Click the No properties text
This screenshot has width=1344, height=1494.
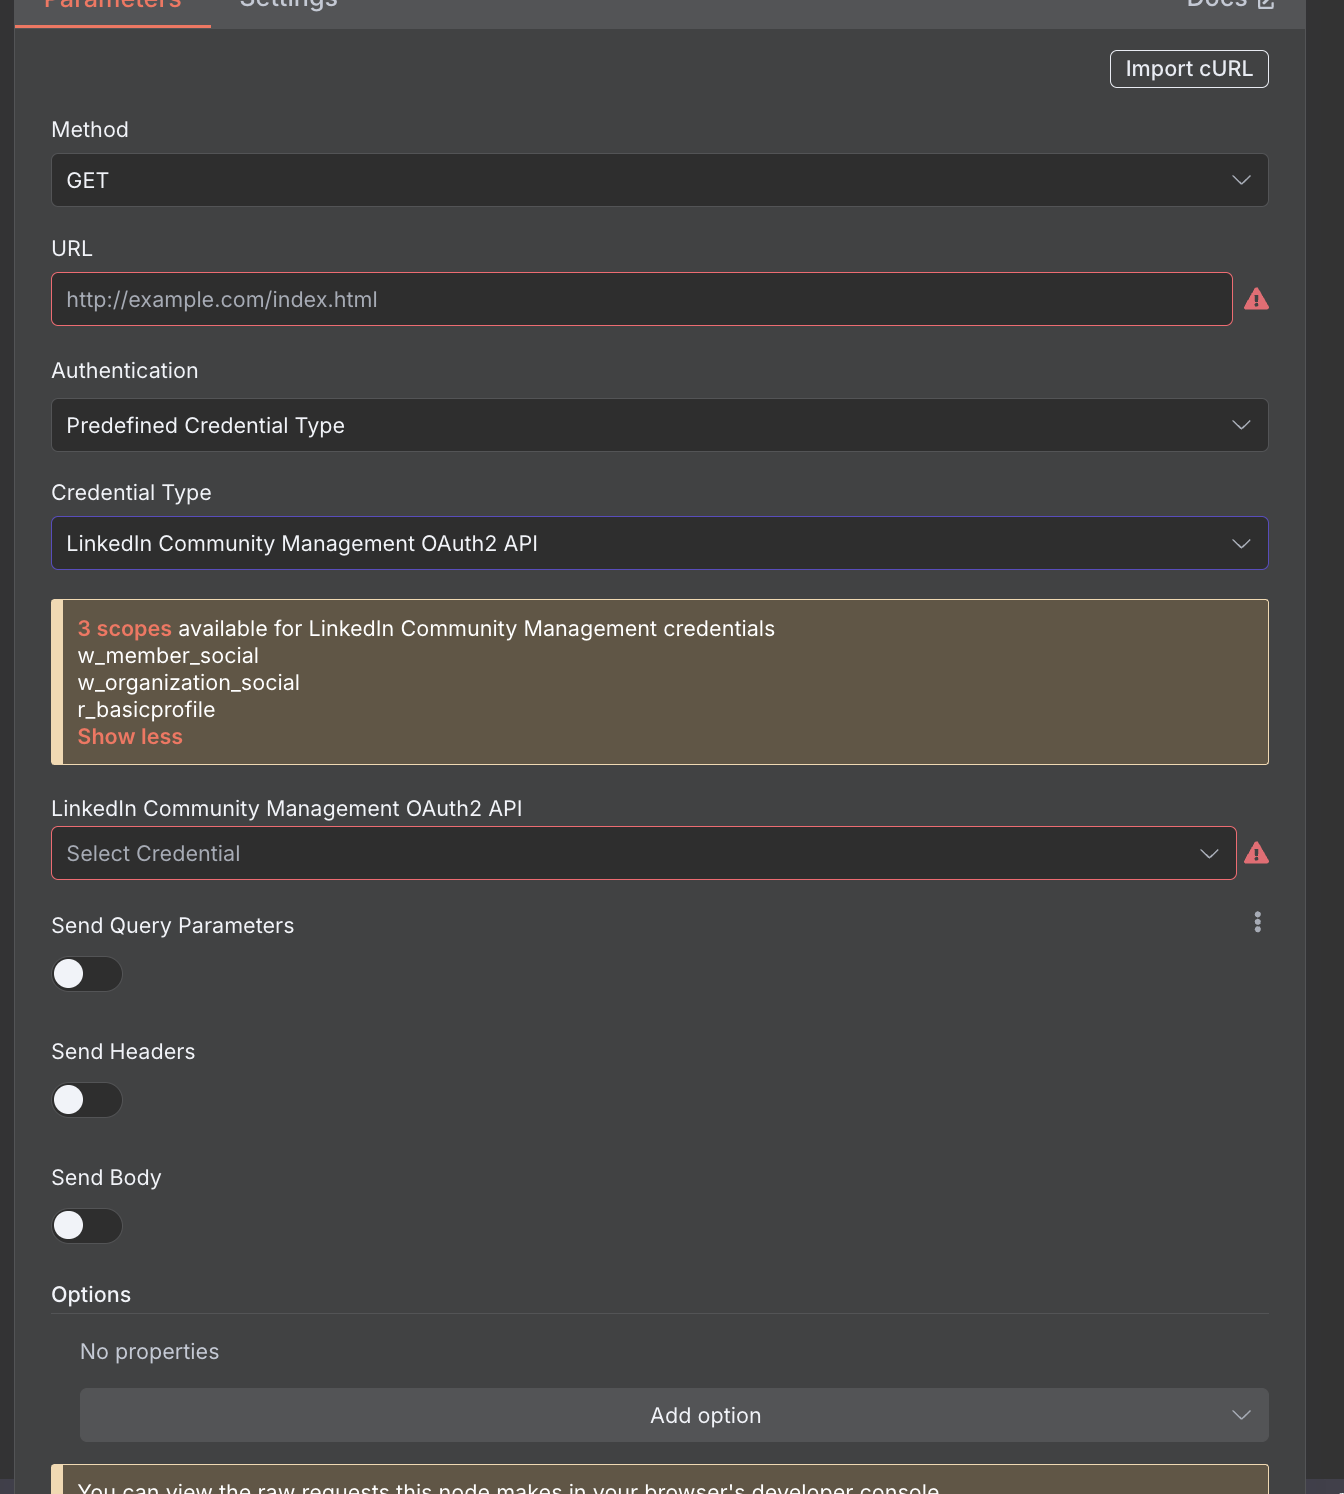click(150, 1352)
